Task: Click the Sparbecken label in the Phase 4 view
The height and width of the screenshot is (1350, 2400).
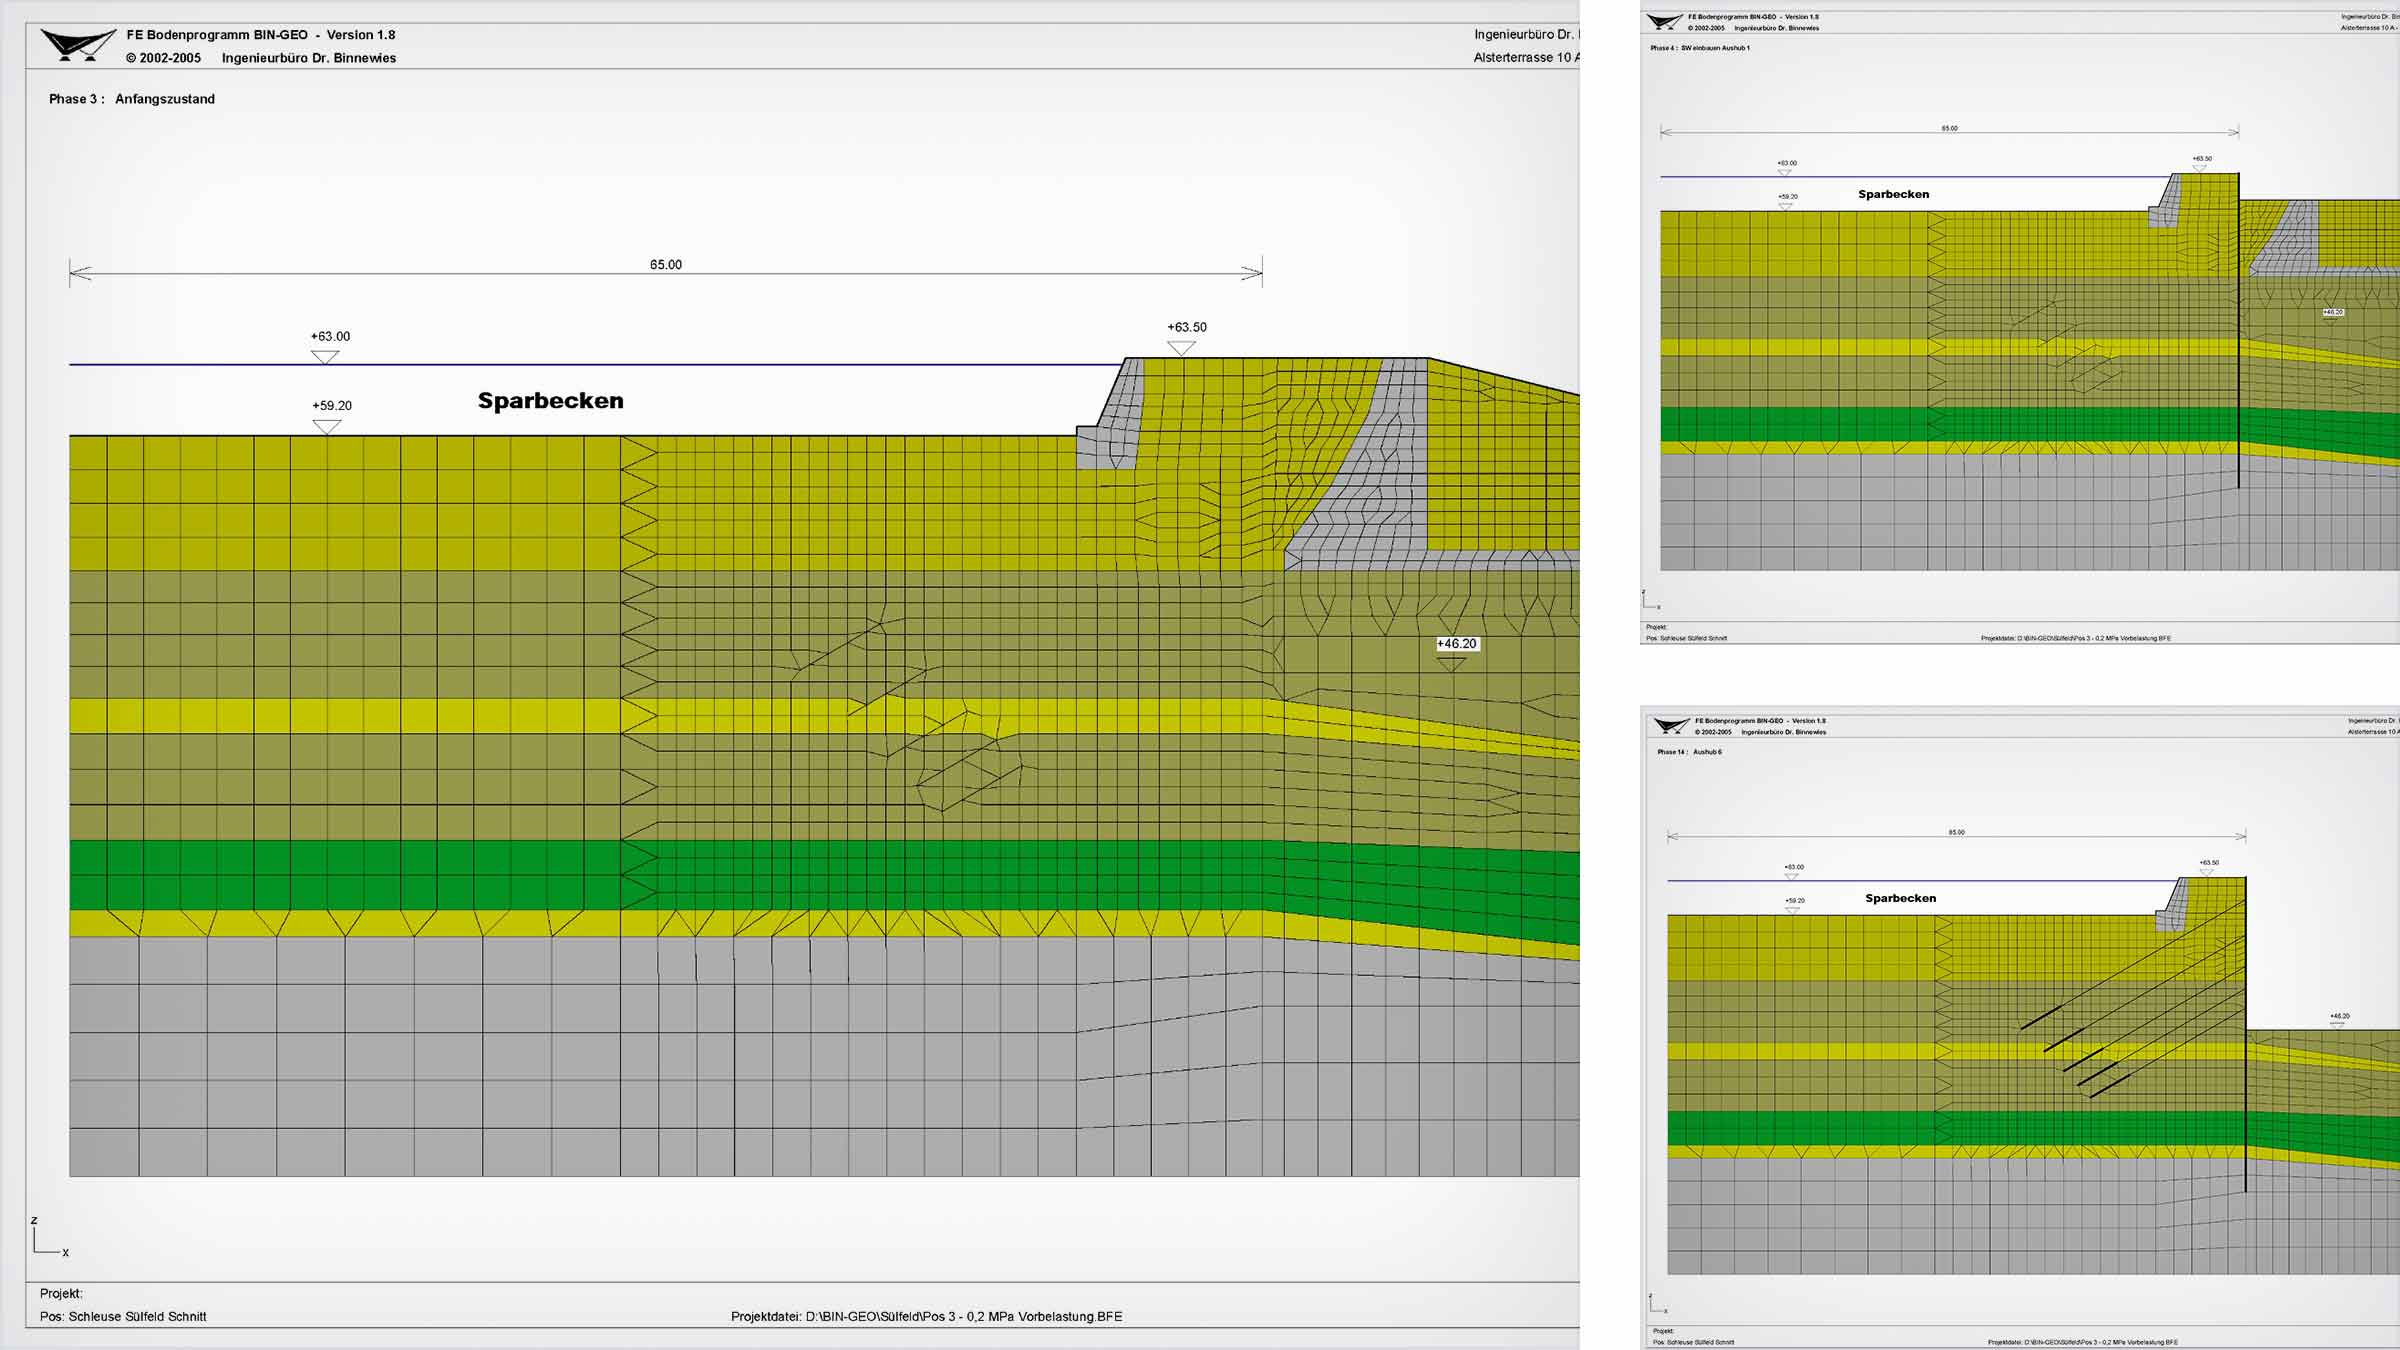Action: click(1894, 194)
